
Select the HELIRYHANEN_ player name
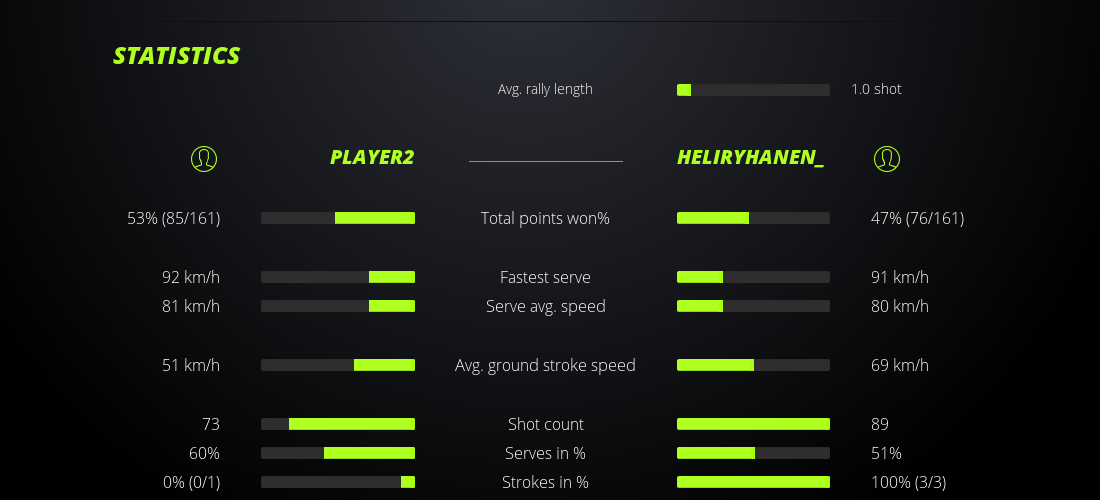(x=750, y=158)
